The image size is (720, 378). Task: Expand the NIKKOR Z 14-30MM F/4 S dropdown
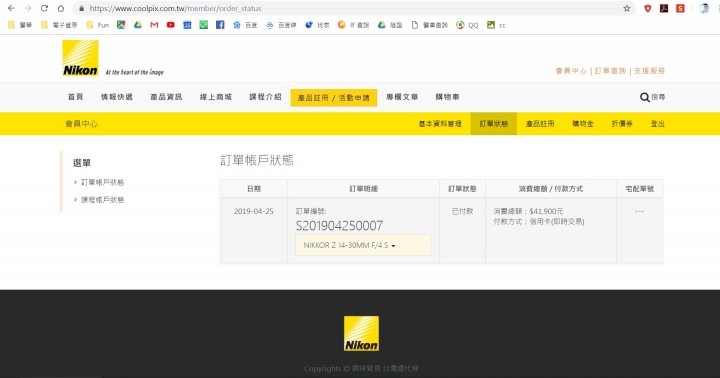(x=363, y=245)
